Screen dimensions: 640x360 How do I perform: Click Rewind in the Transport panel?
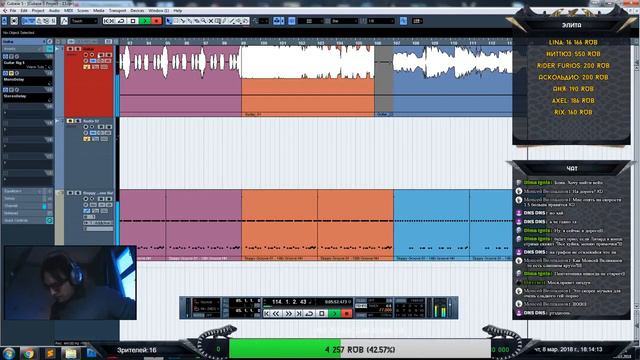coord(276,313)
